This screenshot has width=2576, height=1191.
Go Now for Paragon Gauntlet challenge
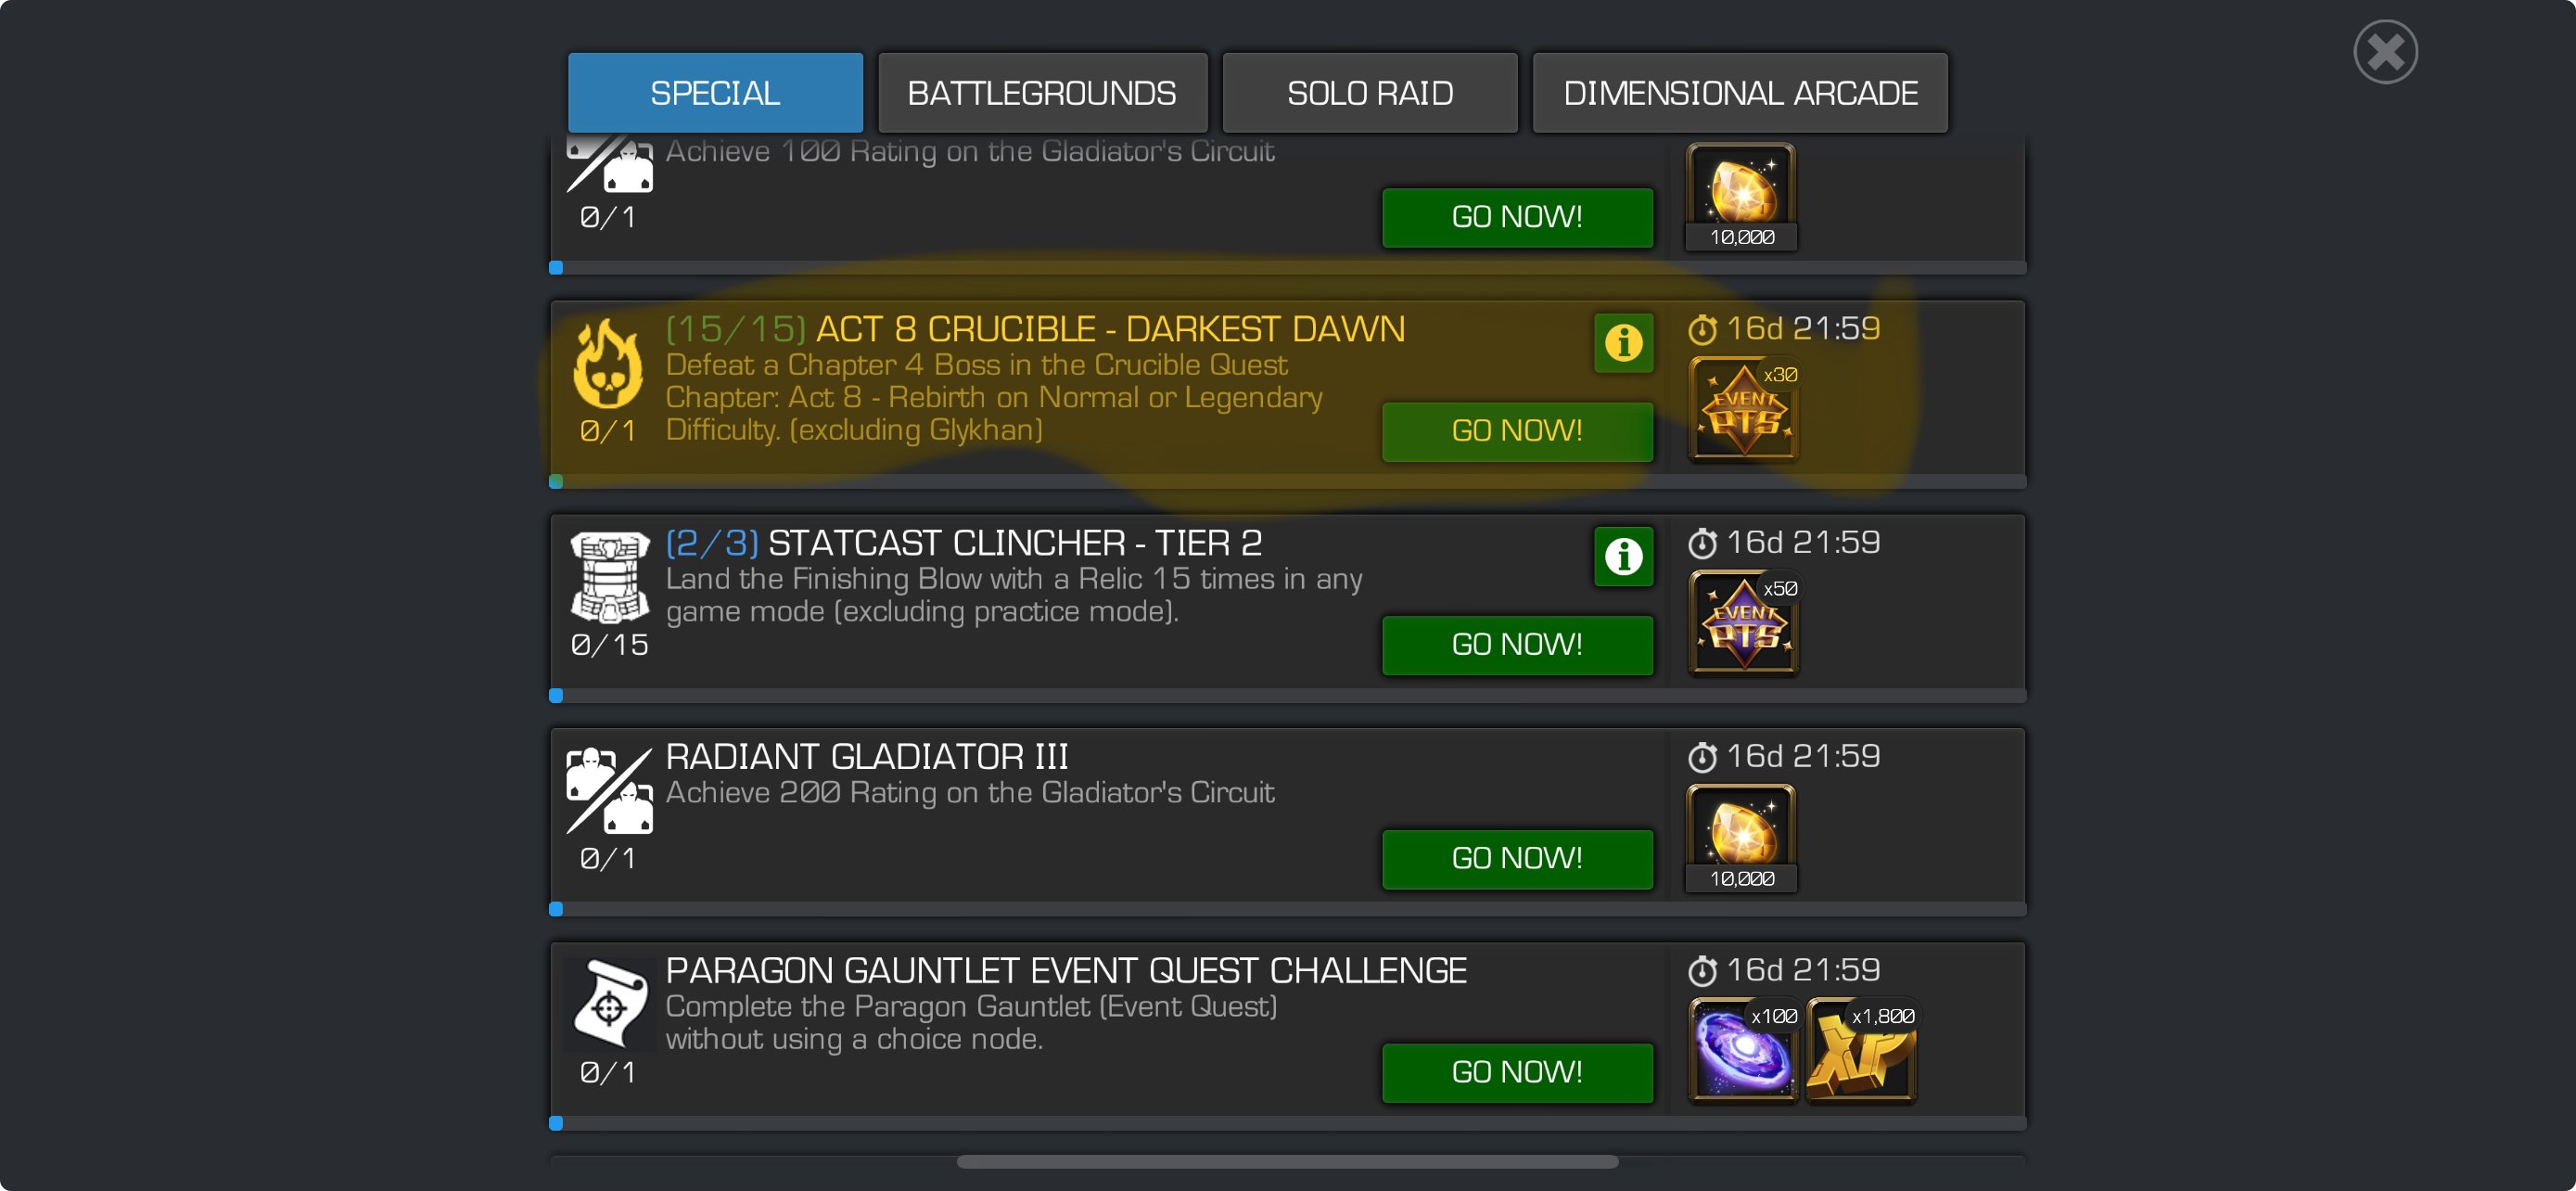(1517, 1073)
